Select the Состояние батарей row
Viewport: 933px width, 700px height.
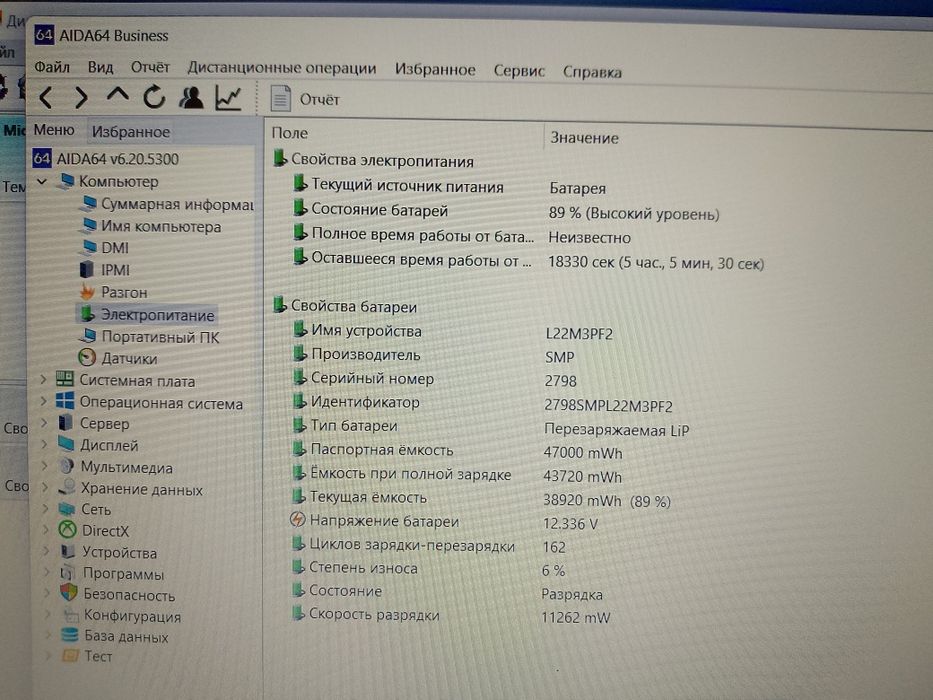pyautogui.click(x=371, y=210)
